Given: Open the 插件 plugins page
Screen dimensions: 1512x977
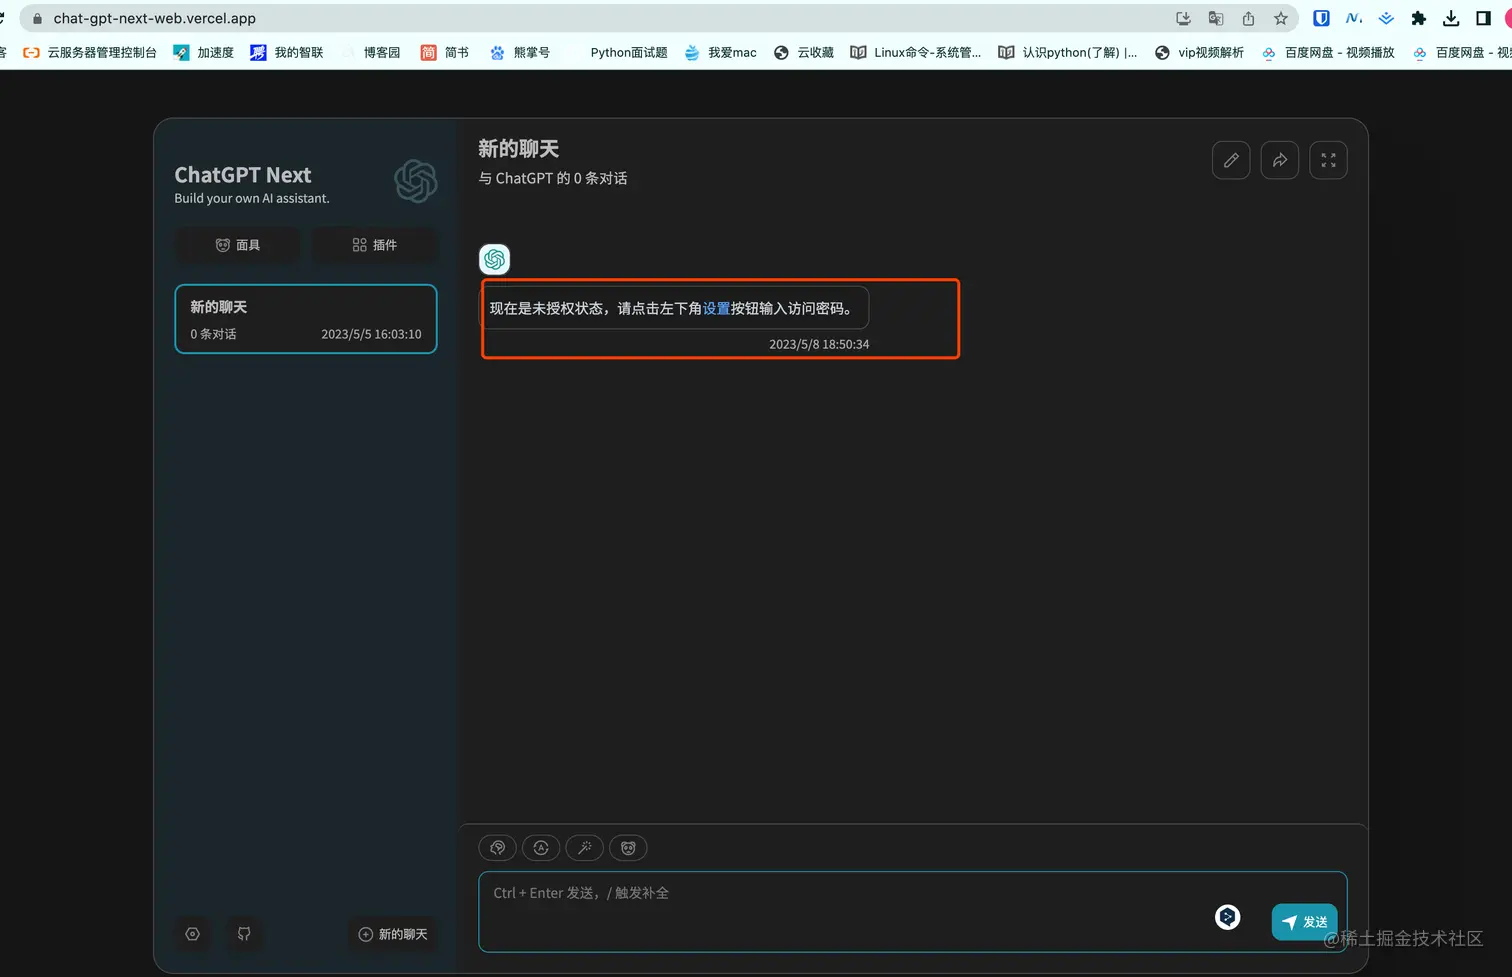Looking at the screenshot, I should click(375, 245).
